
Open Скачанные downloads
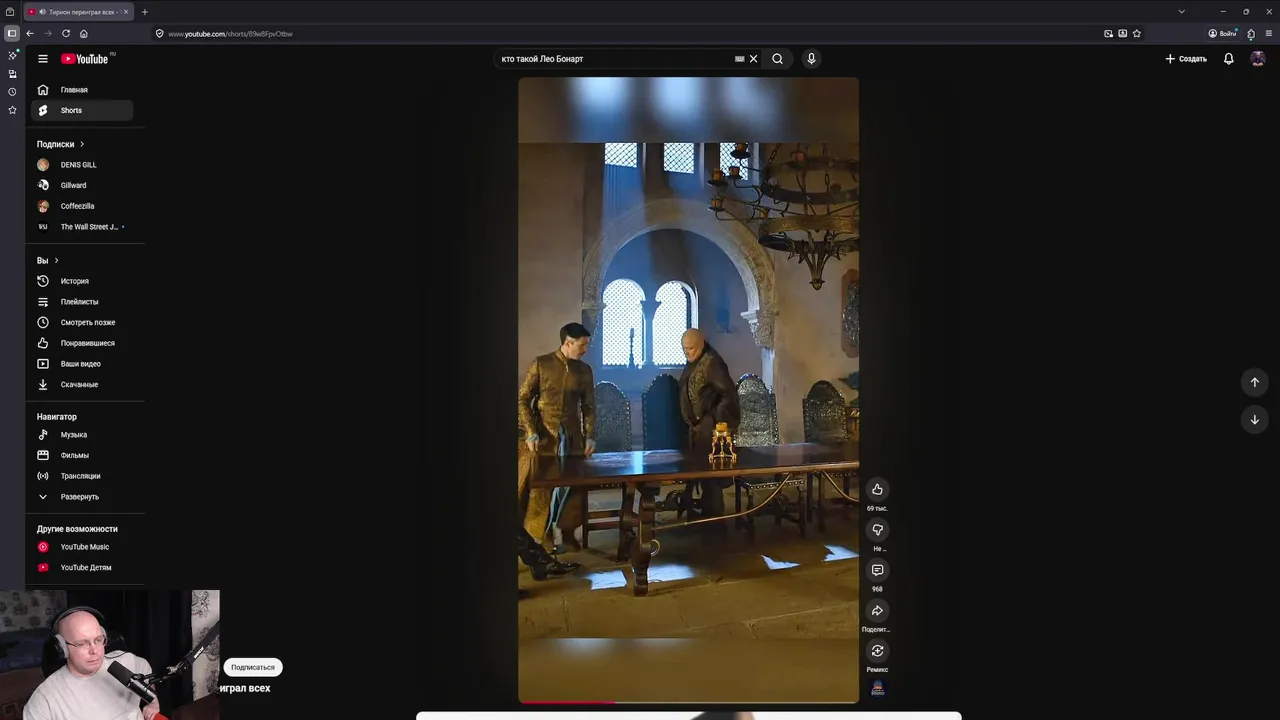pos(80,384)
